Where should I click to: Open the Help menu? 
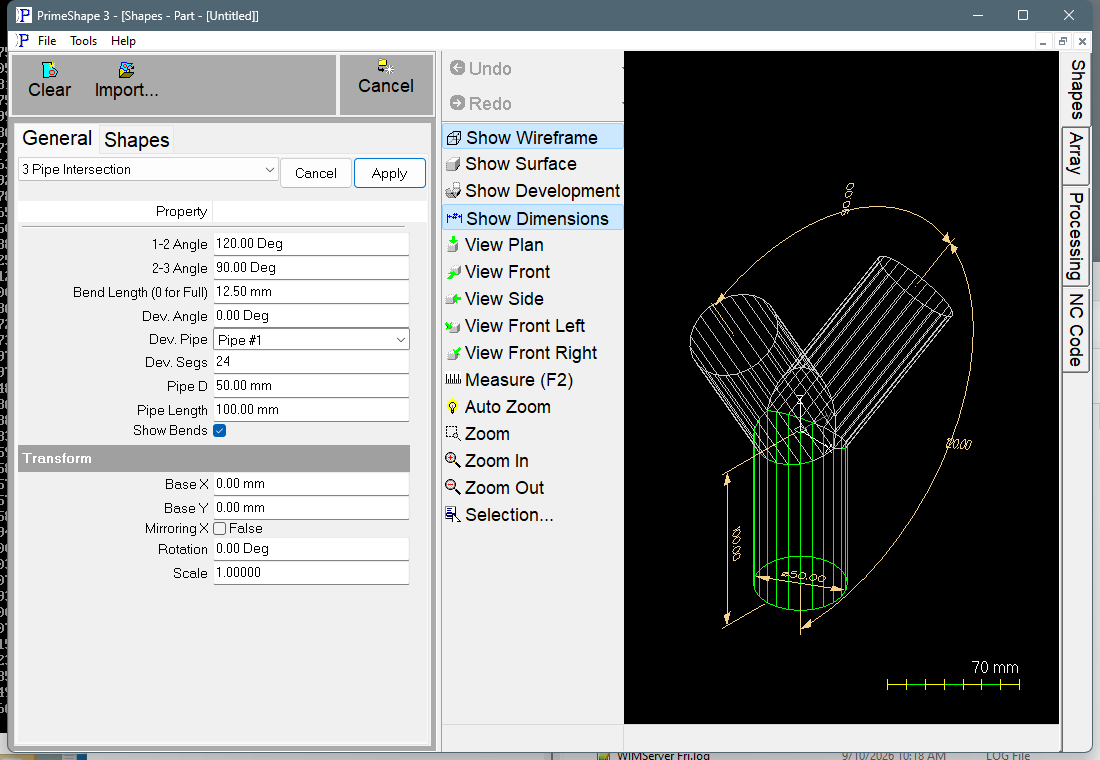coord(123,41)
